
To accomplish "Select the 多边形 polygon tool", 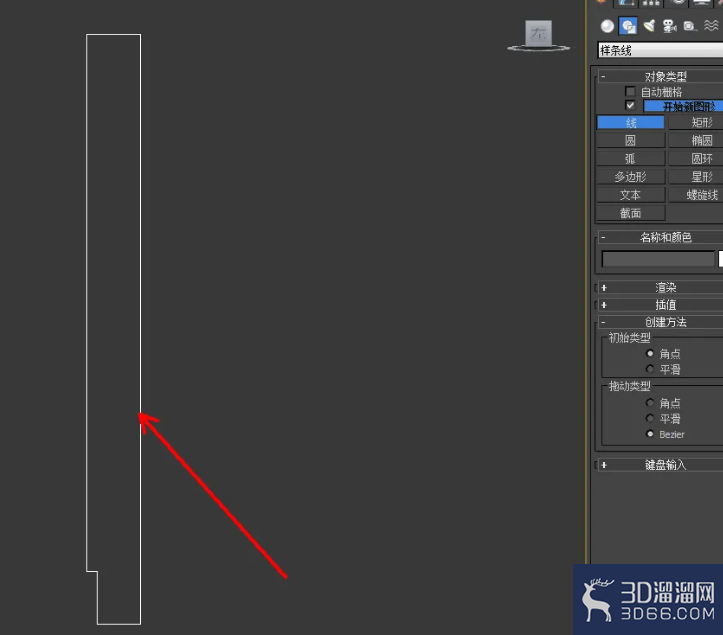I will click(x=631, y=177).
